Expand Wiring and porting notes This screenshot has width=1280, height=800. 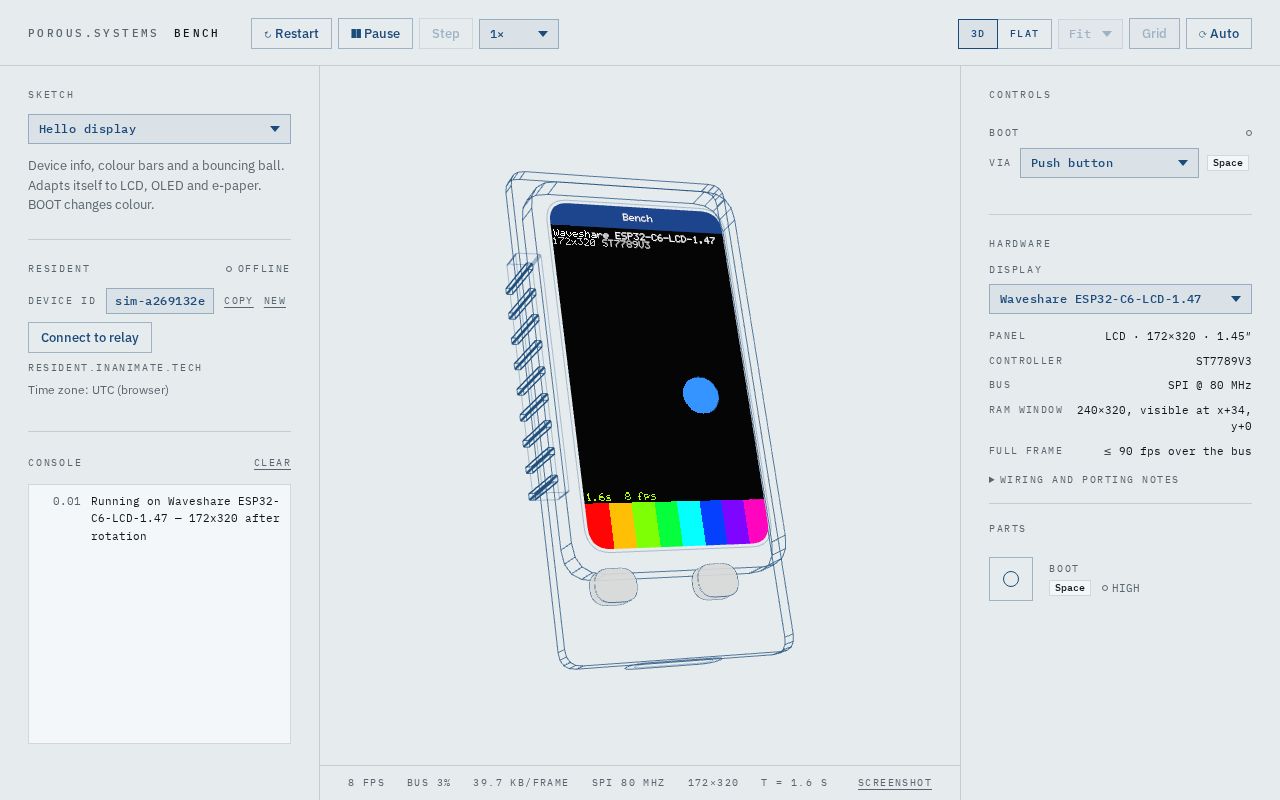(x=1084, y=480)
